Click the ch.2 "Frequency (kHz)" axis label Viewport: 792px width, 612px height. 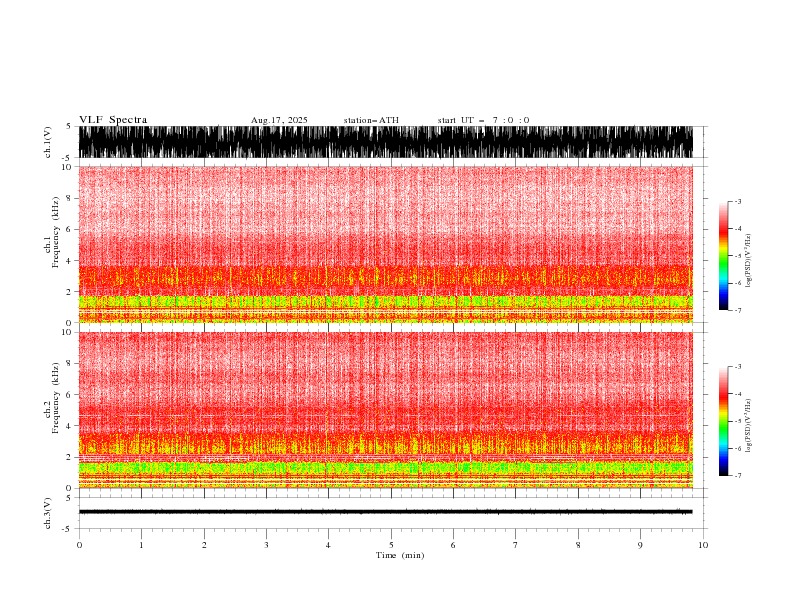(56, 398)
